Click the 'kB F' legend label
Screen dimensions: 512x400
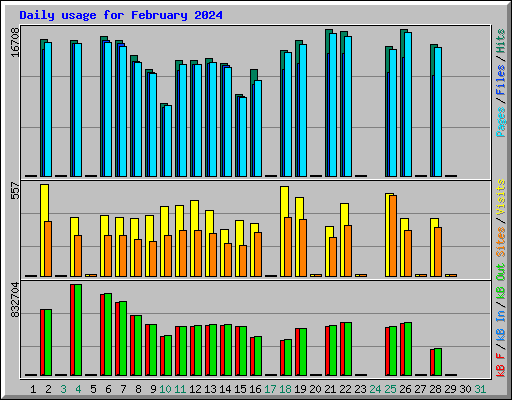coord(501,365)
